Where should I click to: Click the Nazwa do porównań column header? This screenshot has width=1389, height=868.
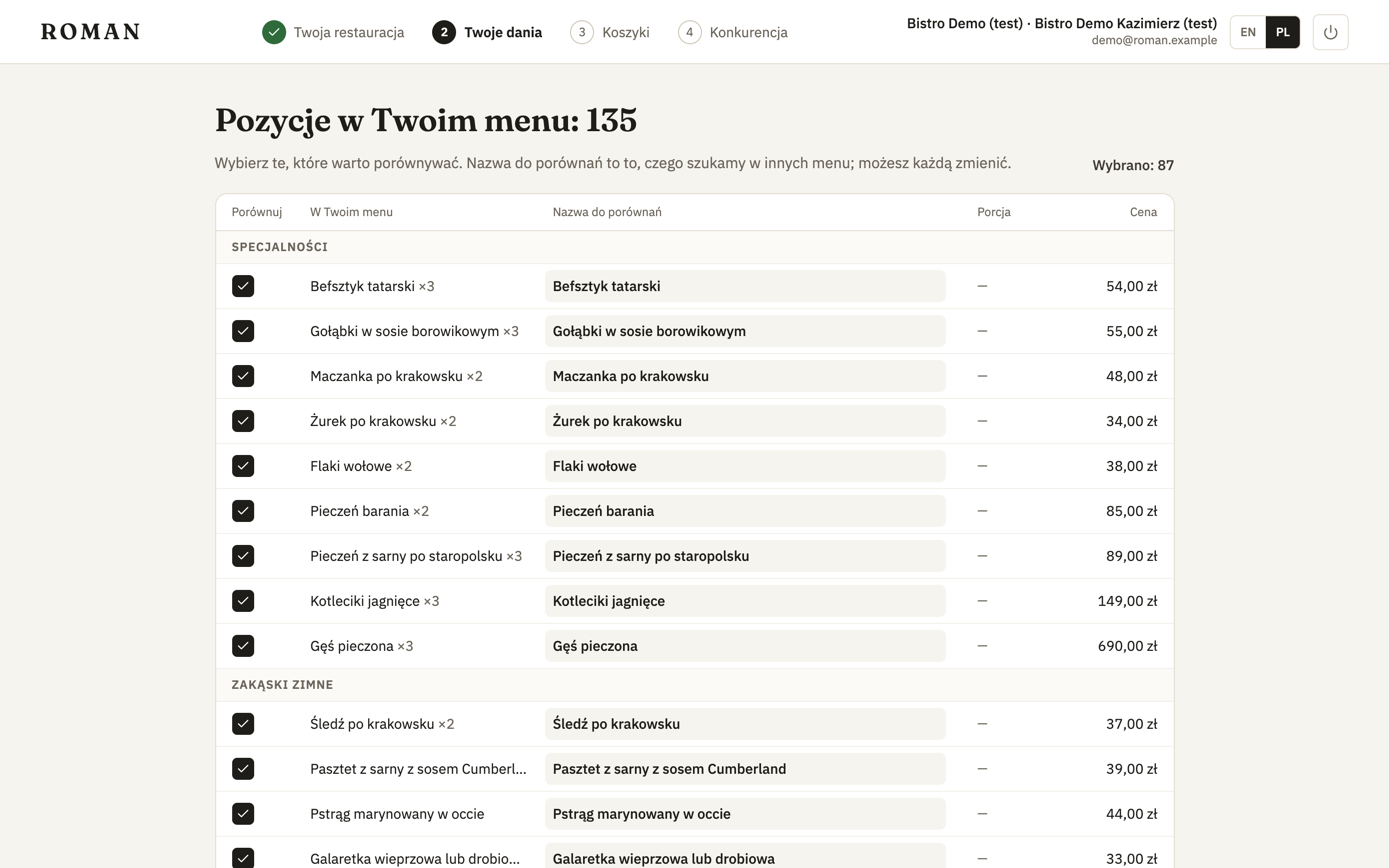pos(607,212)
